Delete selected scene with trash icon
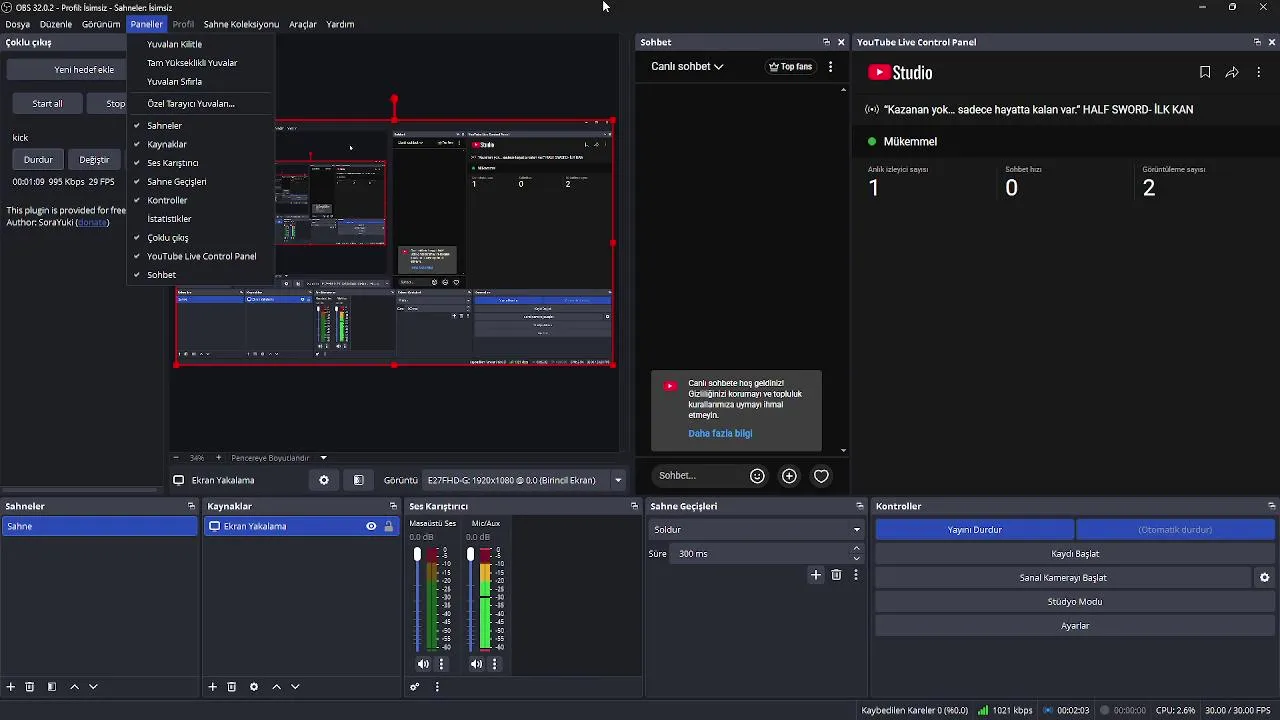Image resolution: width=1280 pixels, height=720 pixels. [30, 687]
